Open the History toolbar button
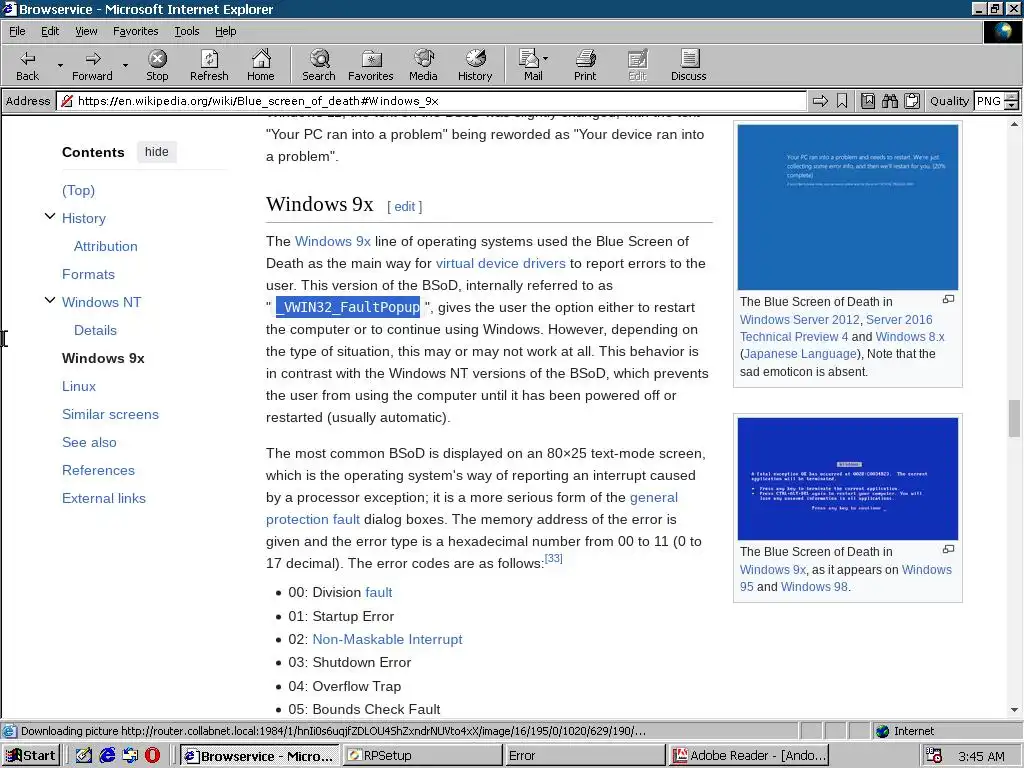Viewport: 1024px width, 768px height. 475,65
